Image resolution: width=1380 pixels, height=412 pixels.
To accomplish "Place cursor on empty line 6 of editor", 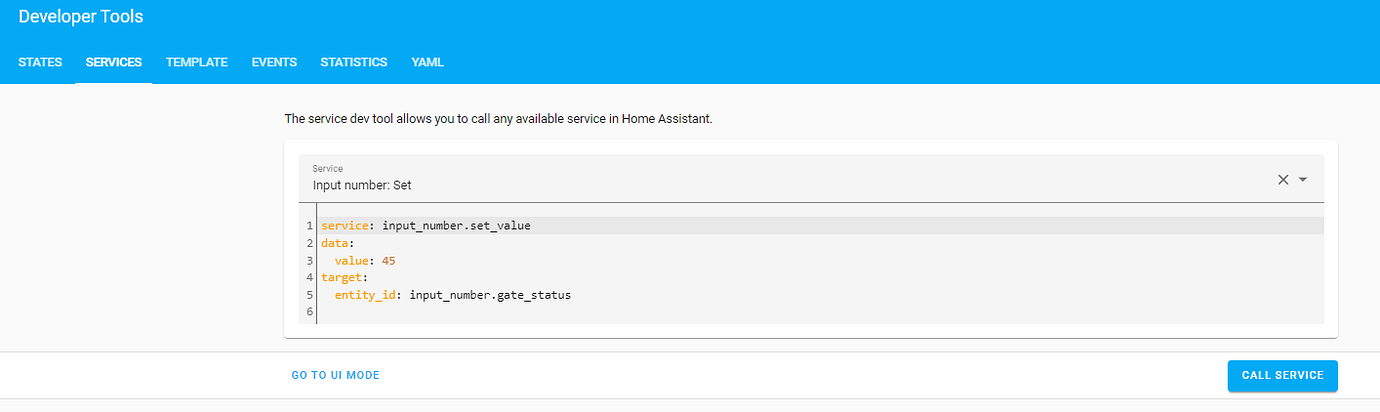I will click(x=820, y=313).
